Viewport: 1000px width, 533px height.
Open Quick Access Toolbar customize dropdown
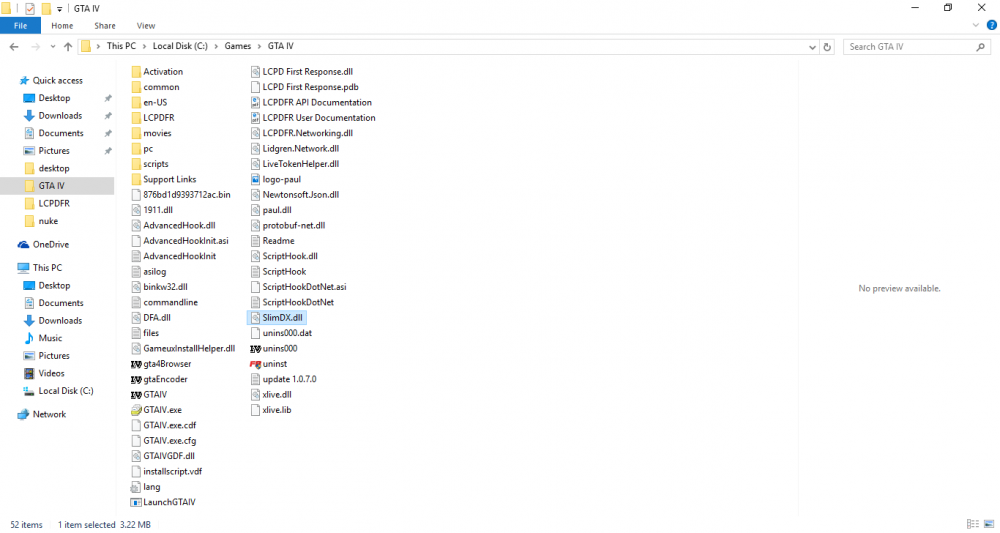tap(59, 9)
